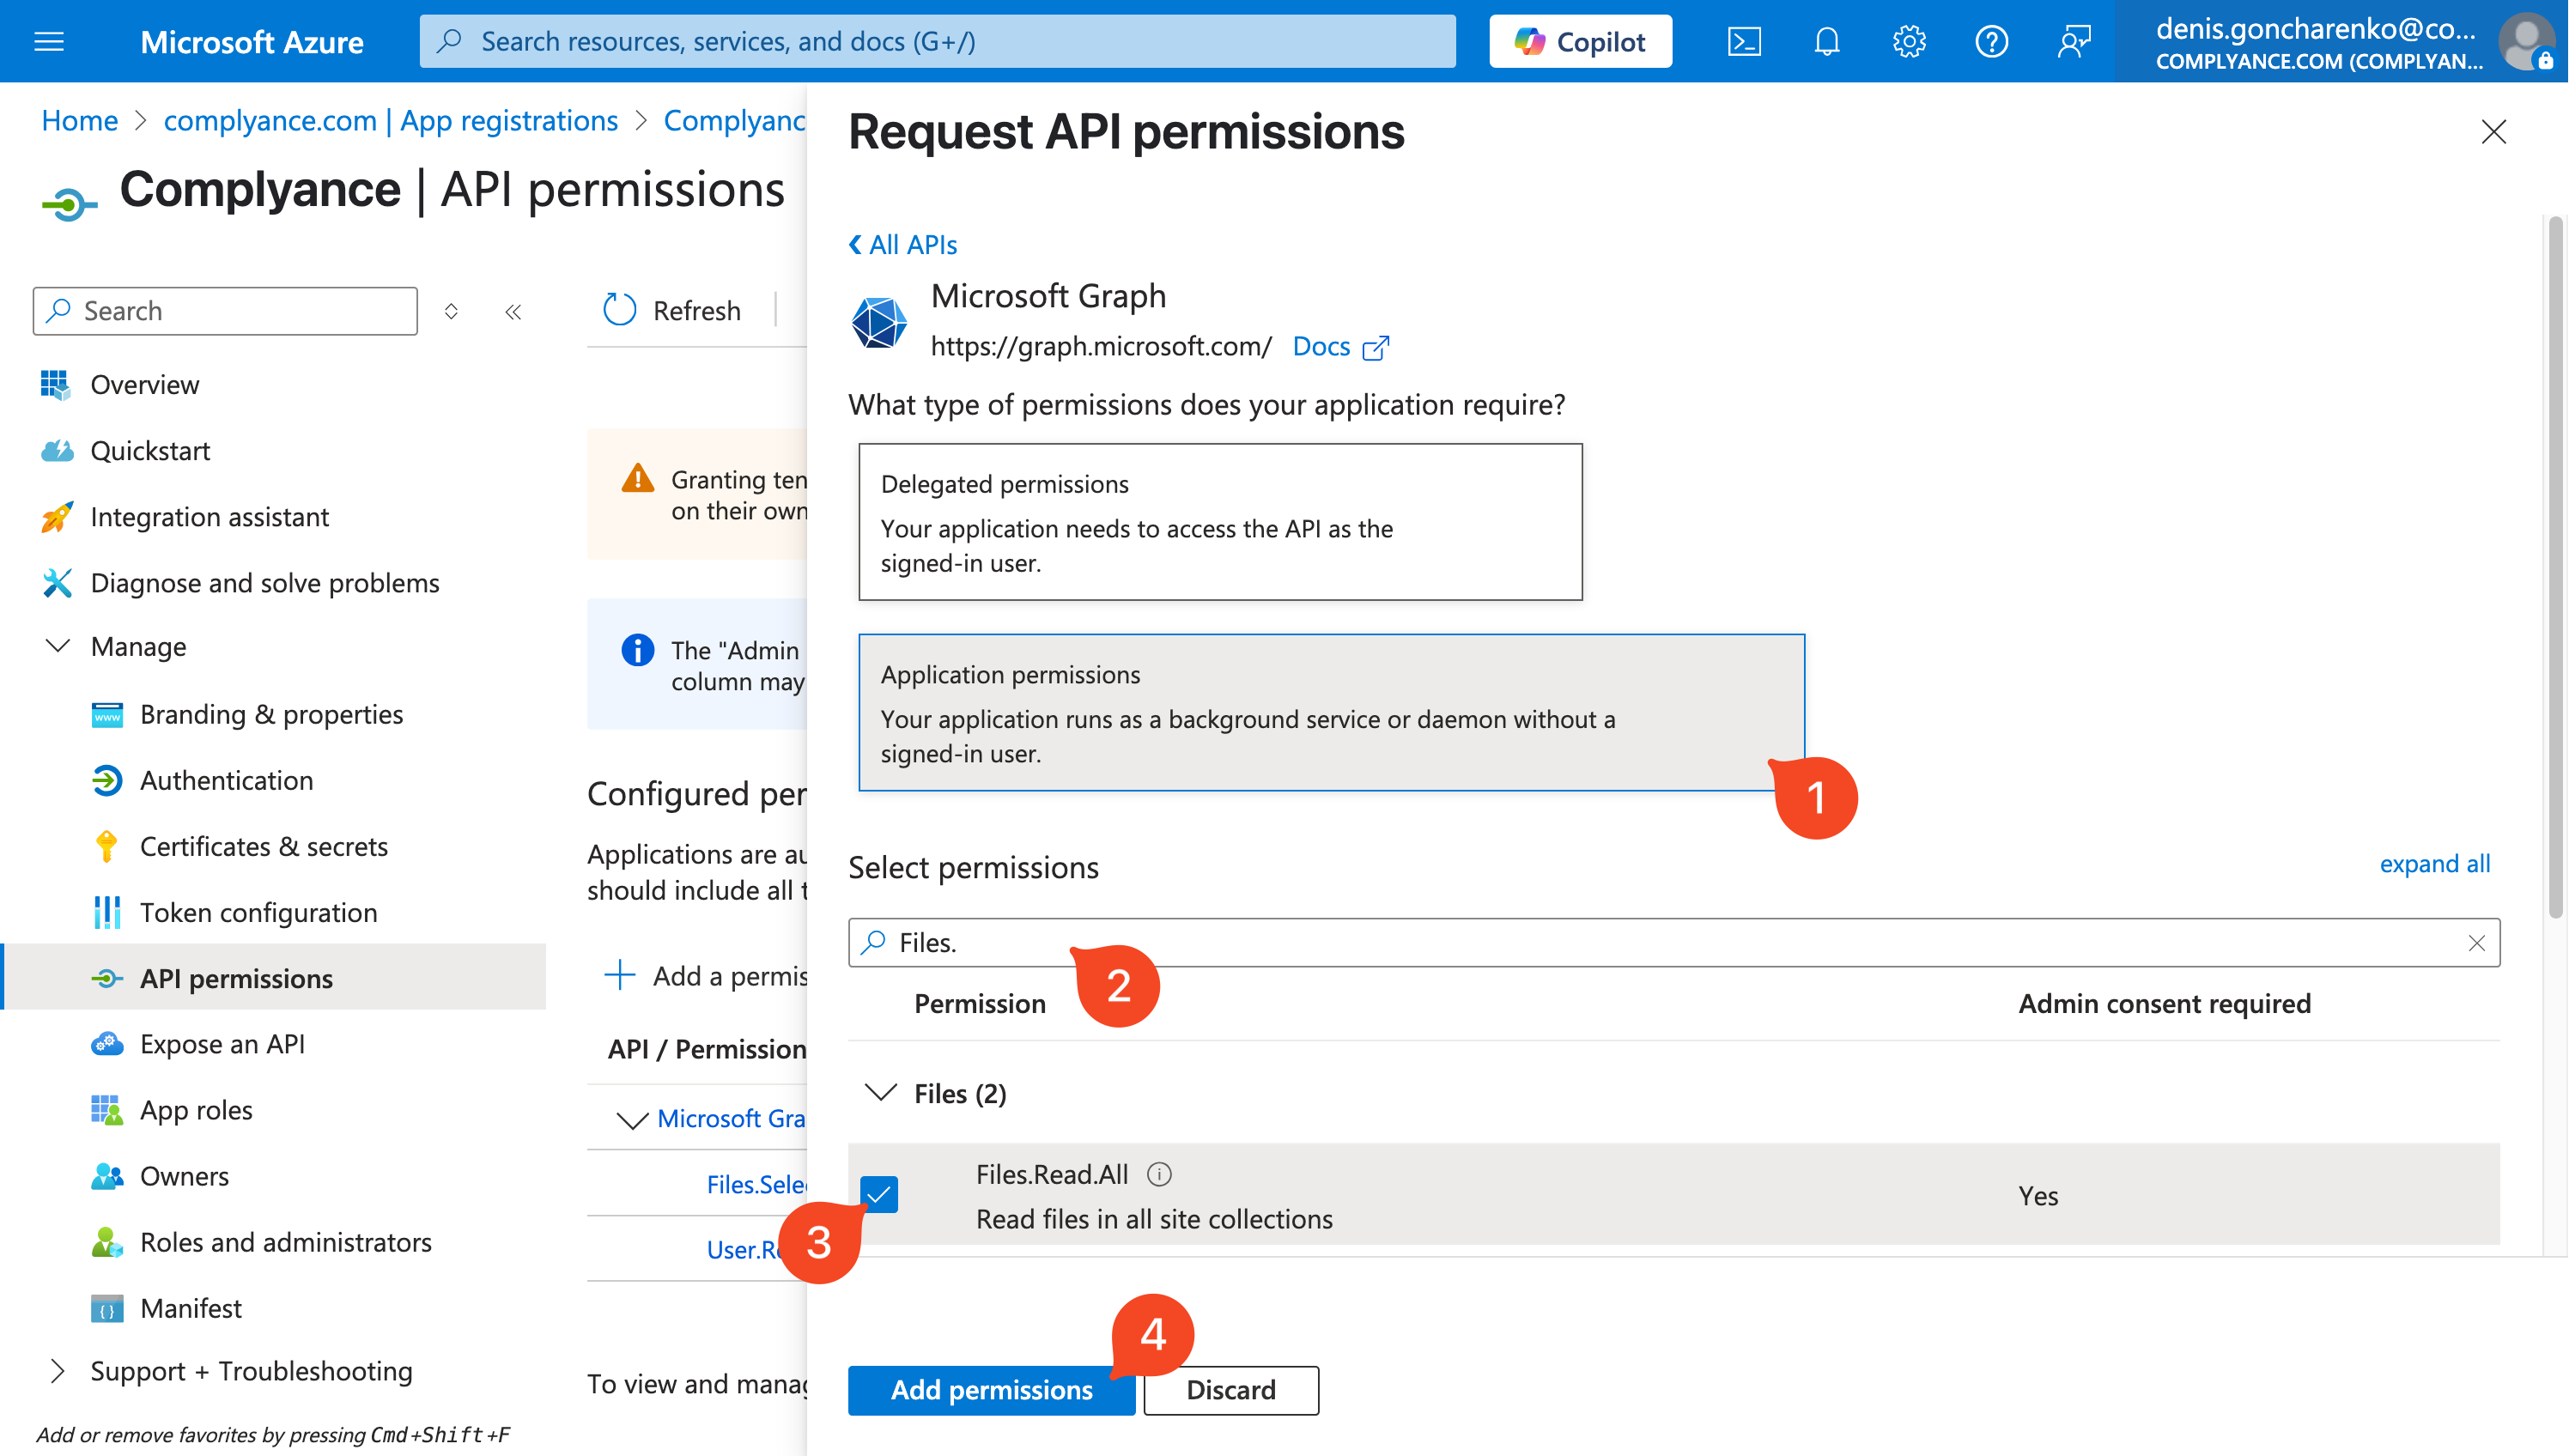Click Add a permission
This screenshot has width=2569, height=1456.
[x=706, y=976]
